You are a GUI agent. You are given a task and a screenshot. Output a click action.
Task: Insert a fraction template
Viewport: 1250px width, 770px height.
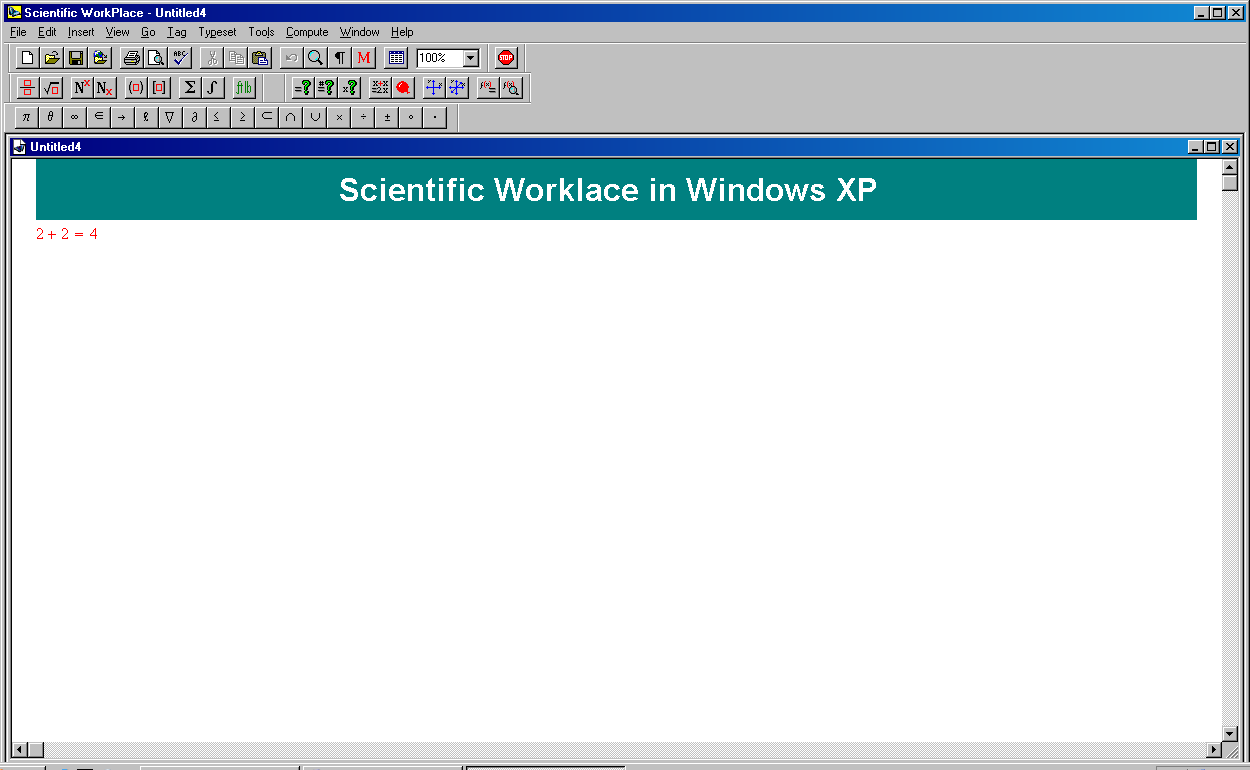pos(28,88)
